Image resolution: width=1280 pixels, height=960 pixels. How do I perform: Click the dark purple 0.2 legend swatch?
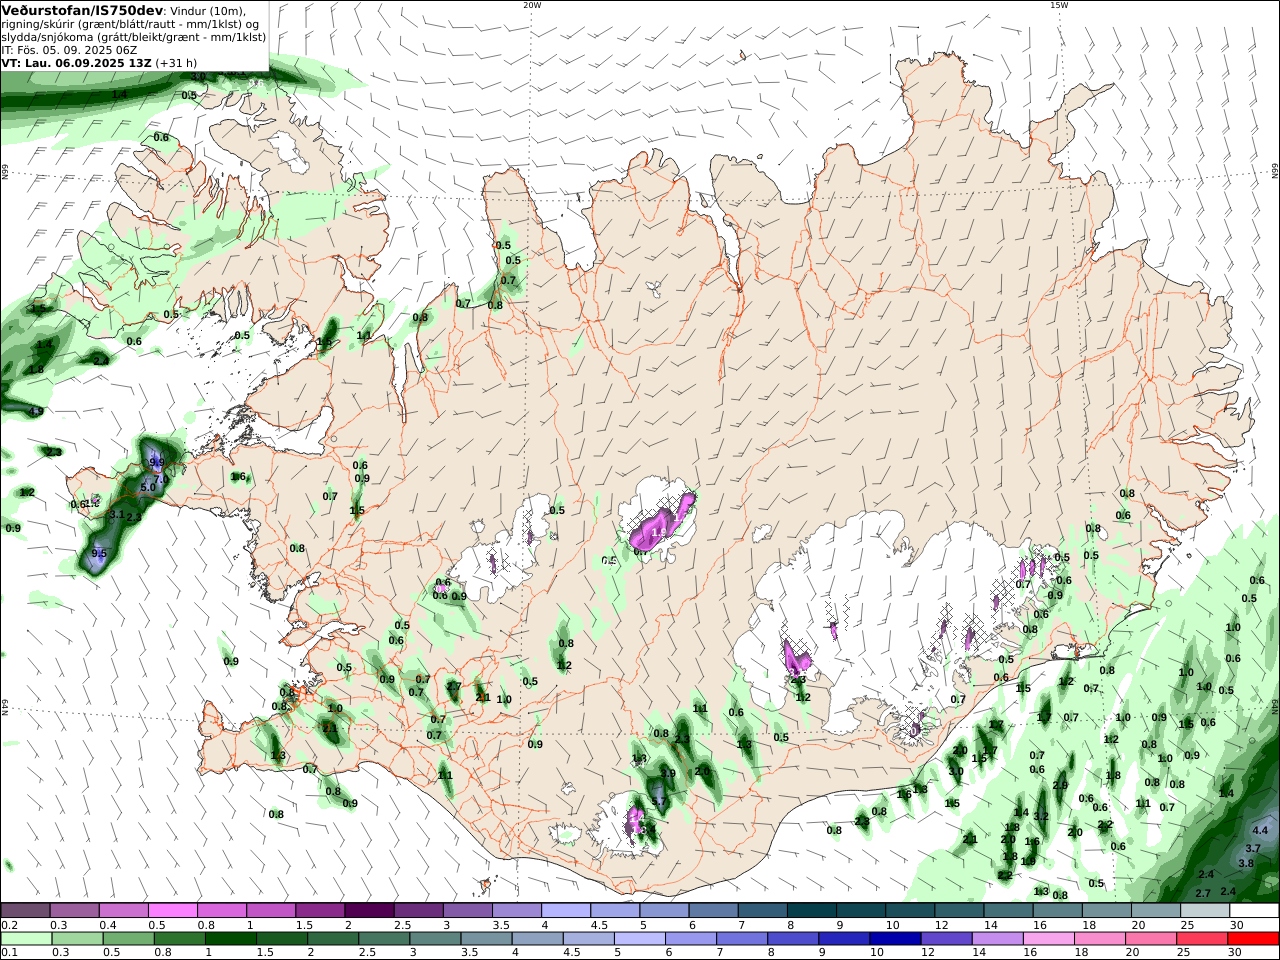(x=25, y=910)
